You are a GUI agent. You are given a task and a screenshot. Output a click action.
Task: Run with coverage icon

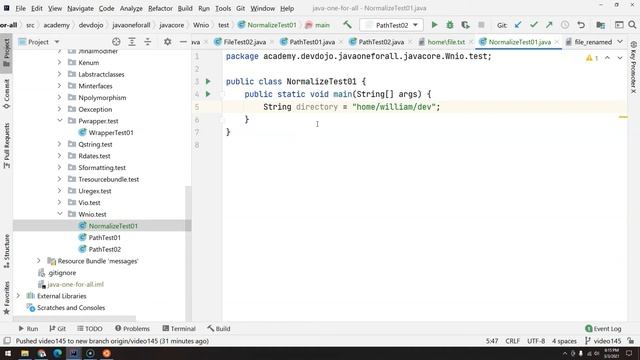[465, 25]
